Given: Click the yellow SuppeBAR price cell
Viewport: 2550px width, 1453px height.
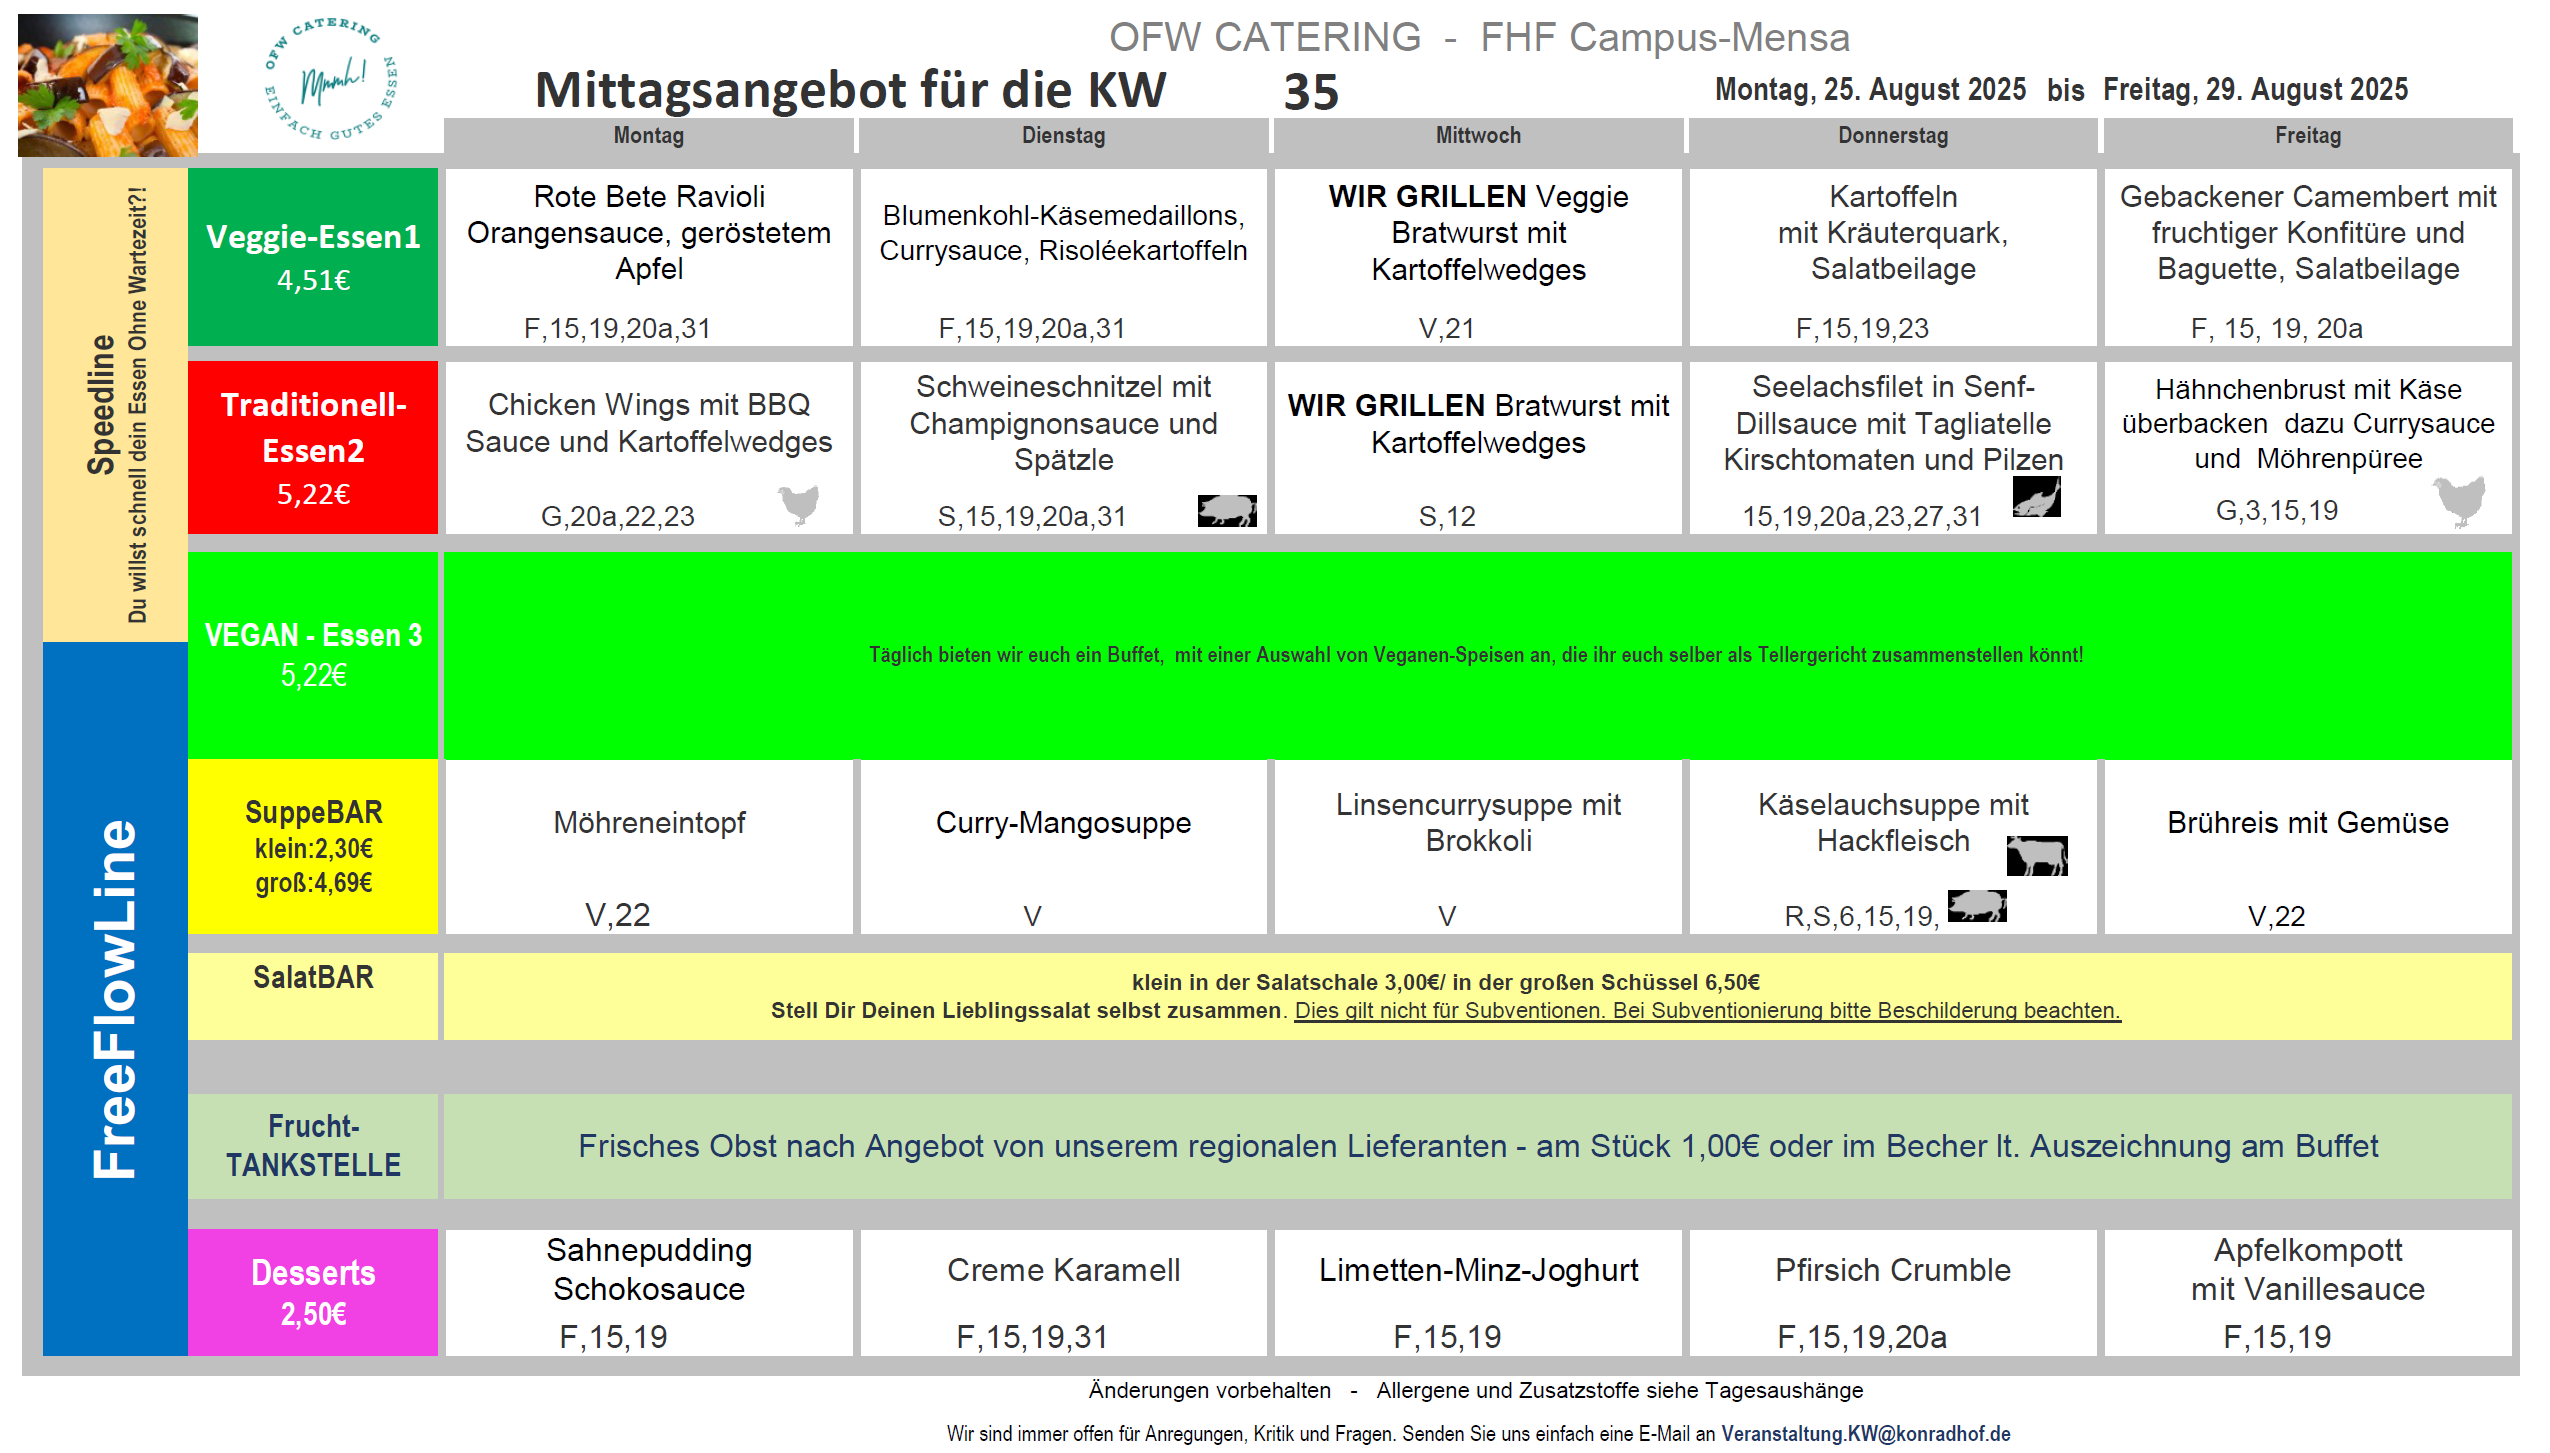Looking at the screenshot, I should coord(313,847).
